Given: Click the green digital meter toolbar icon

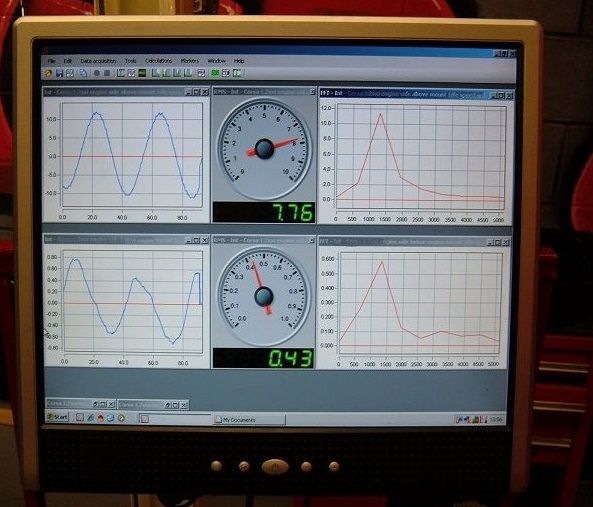Looking at the screenshot, I should coord(142,73).
